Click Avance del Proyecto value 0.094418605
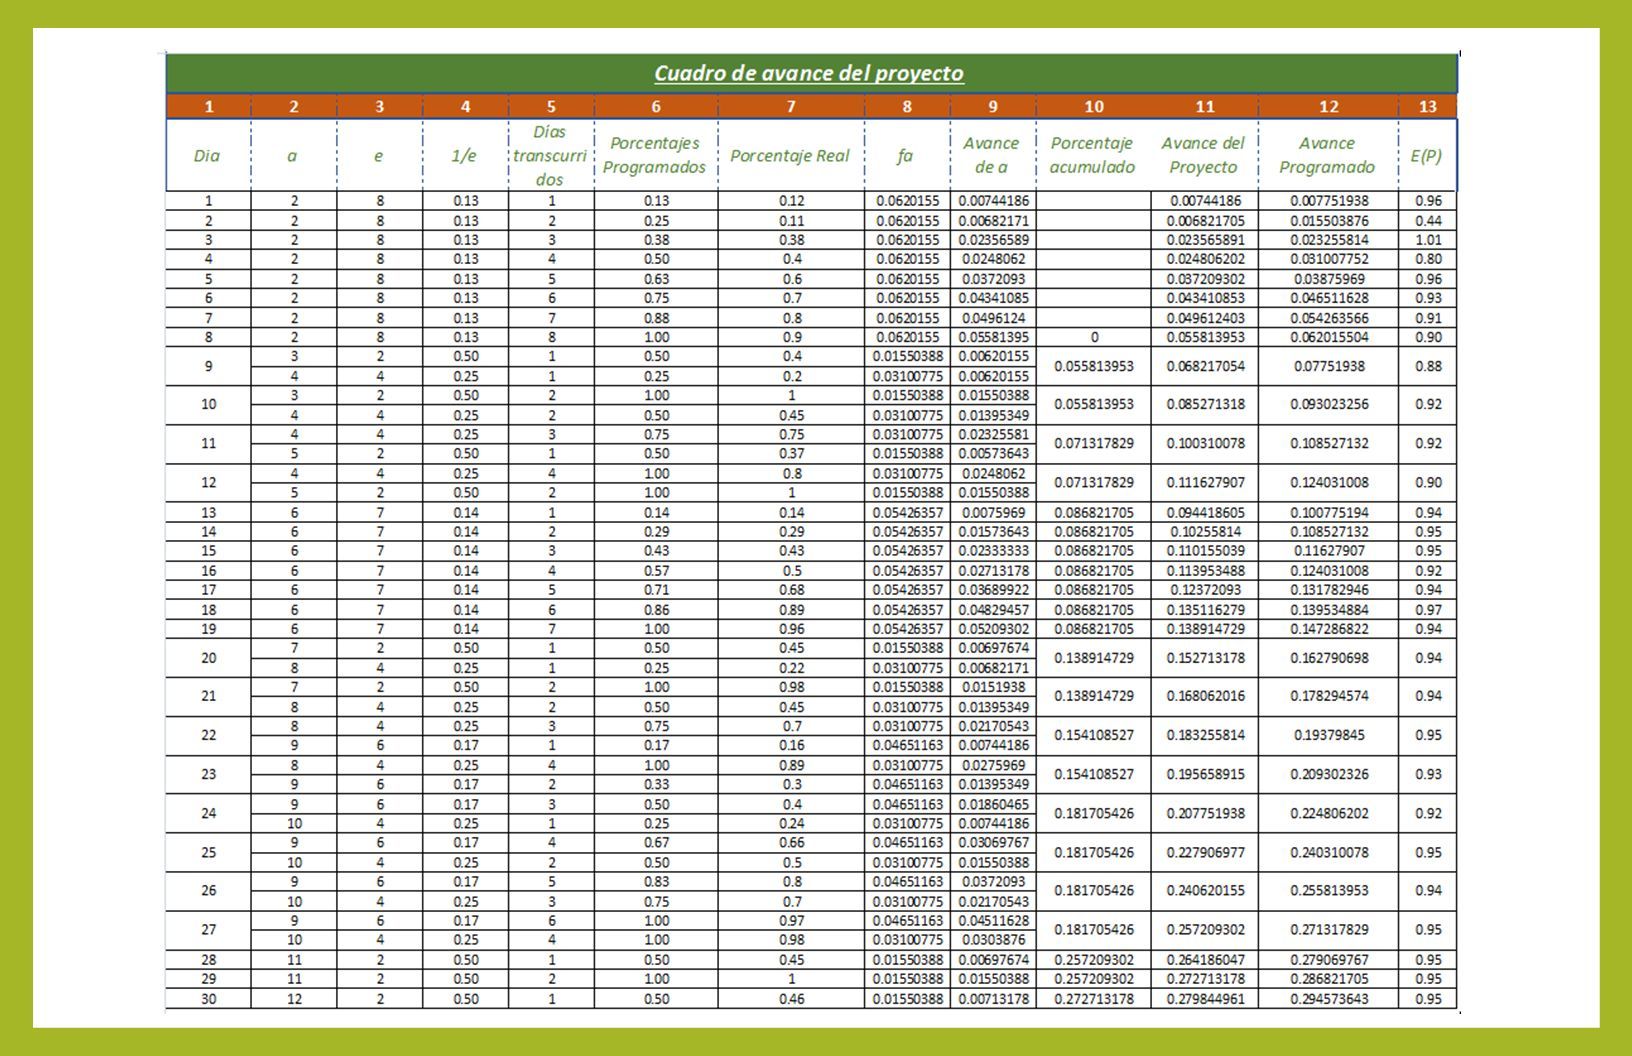Image resolution: width=1632 pixels, height=1056 pixels. tap(1205, 512)
